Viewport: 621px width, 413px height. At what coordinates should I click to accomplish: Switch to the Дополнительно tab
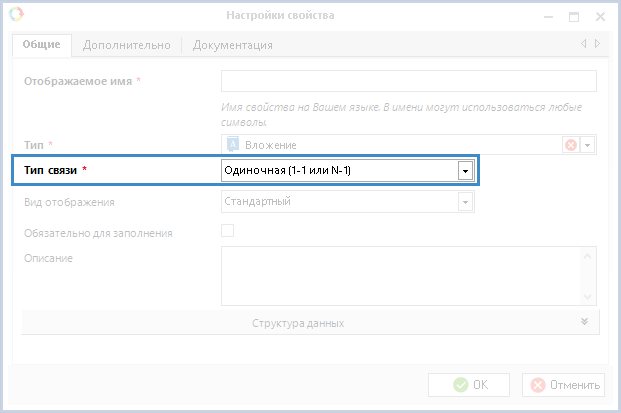click(x=127, y=45)
